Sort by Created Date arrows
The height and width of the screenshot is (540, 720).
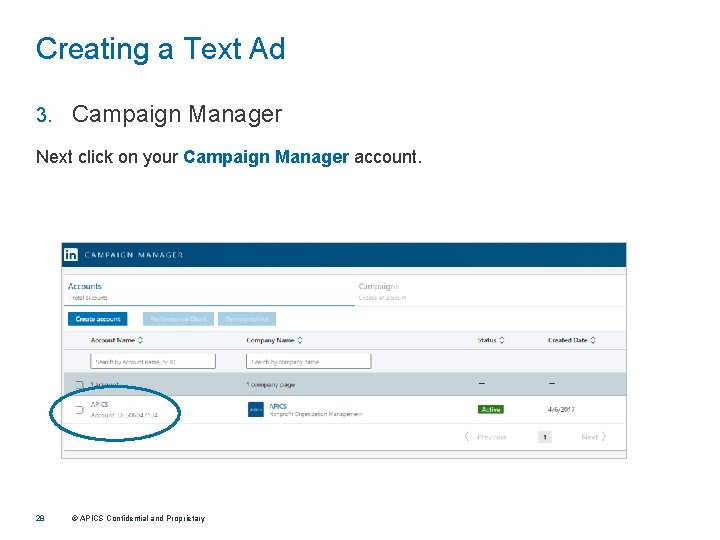click(x=595, y=341)
